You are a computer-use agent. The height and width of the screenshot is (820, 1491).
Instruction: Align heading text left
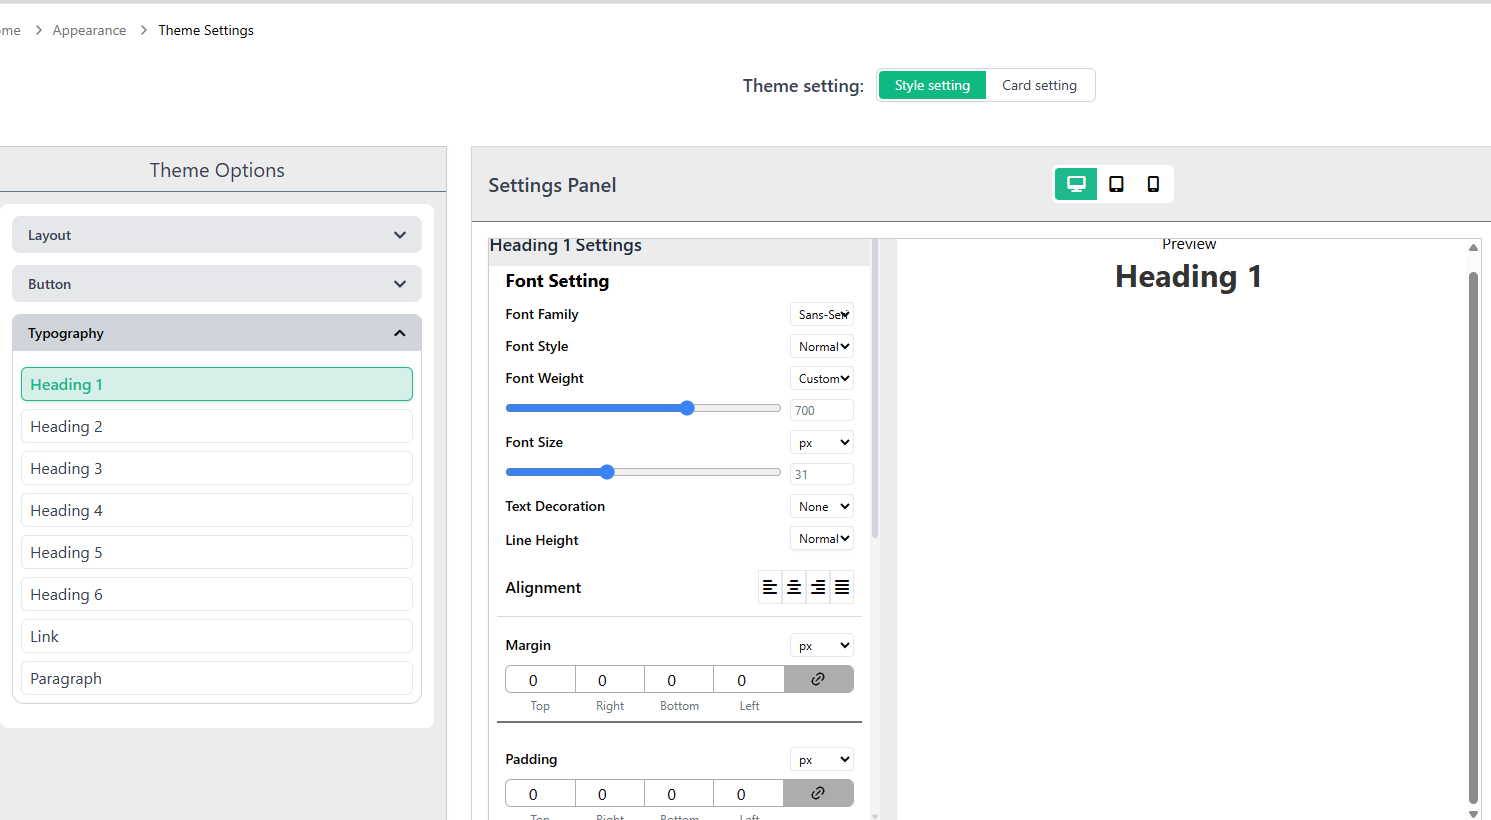[770, 587]
